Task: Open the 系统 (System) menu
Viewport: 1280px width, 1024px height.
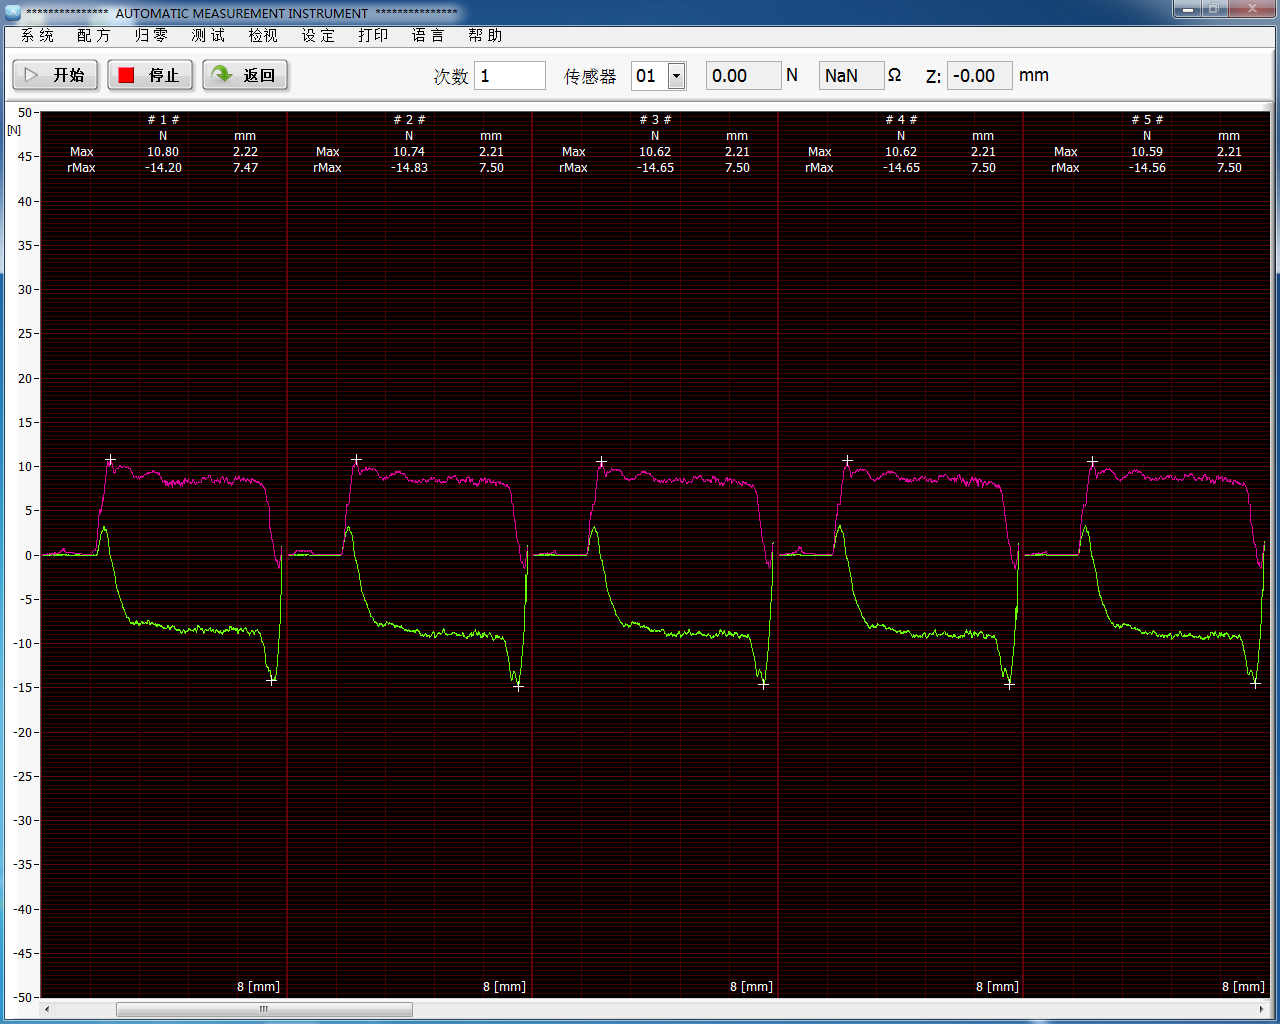Action: coord(37,36)
